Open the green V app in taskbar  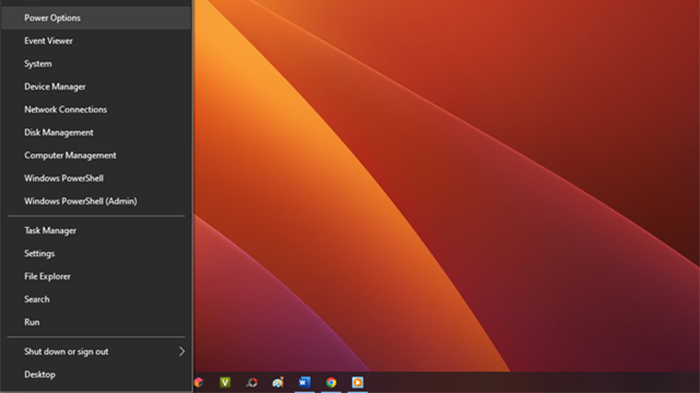(225, 382)
